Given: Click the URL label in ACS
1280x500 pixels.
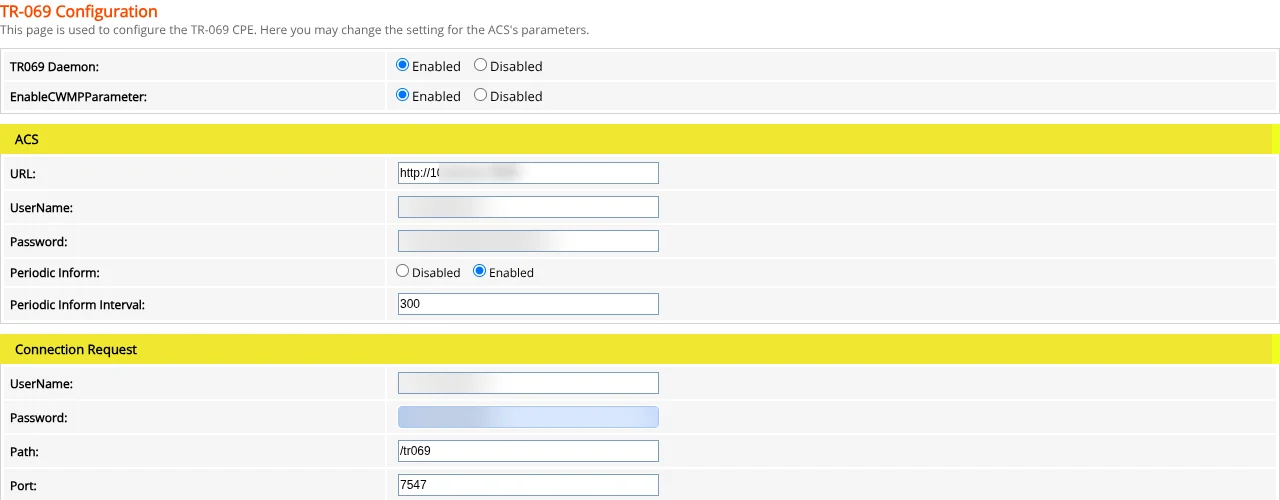Looking at the screenshot, I should pos(22,174).
